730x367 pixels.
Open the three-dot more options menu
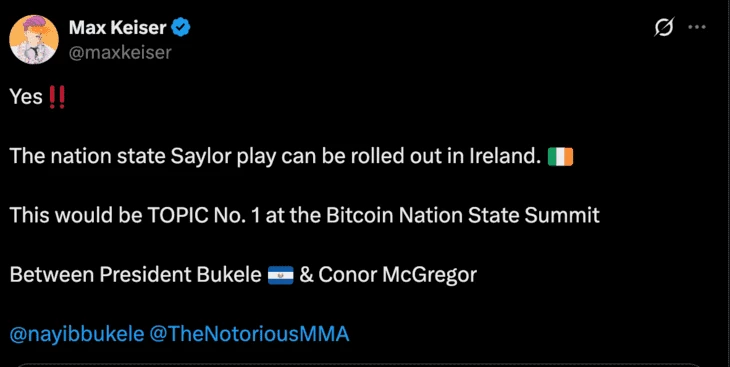pos(697,27)
